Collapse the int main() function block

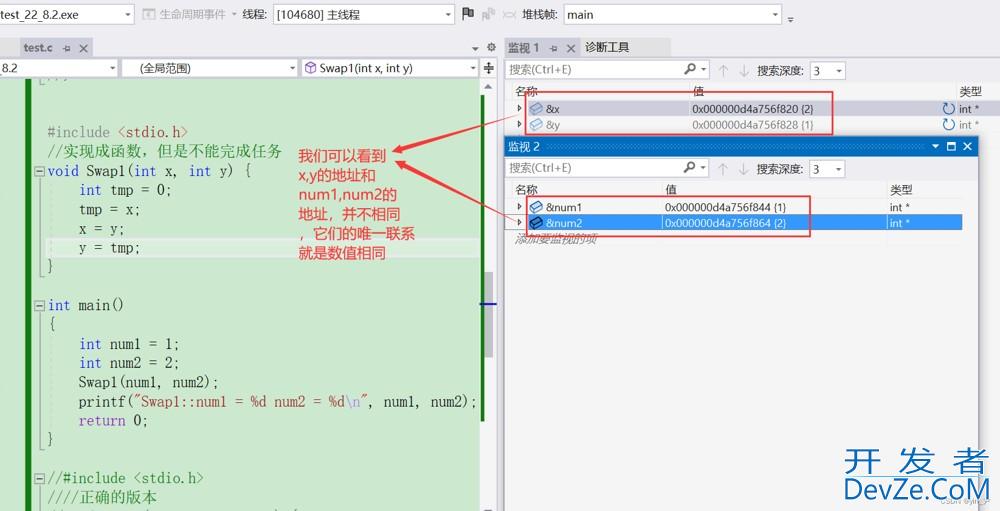(40, 306)
